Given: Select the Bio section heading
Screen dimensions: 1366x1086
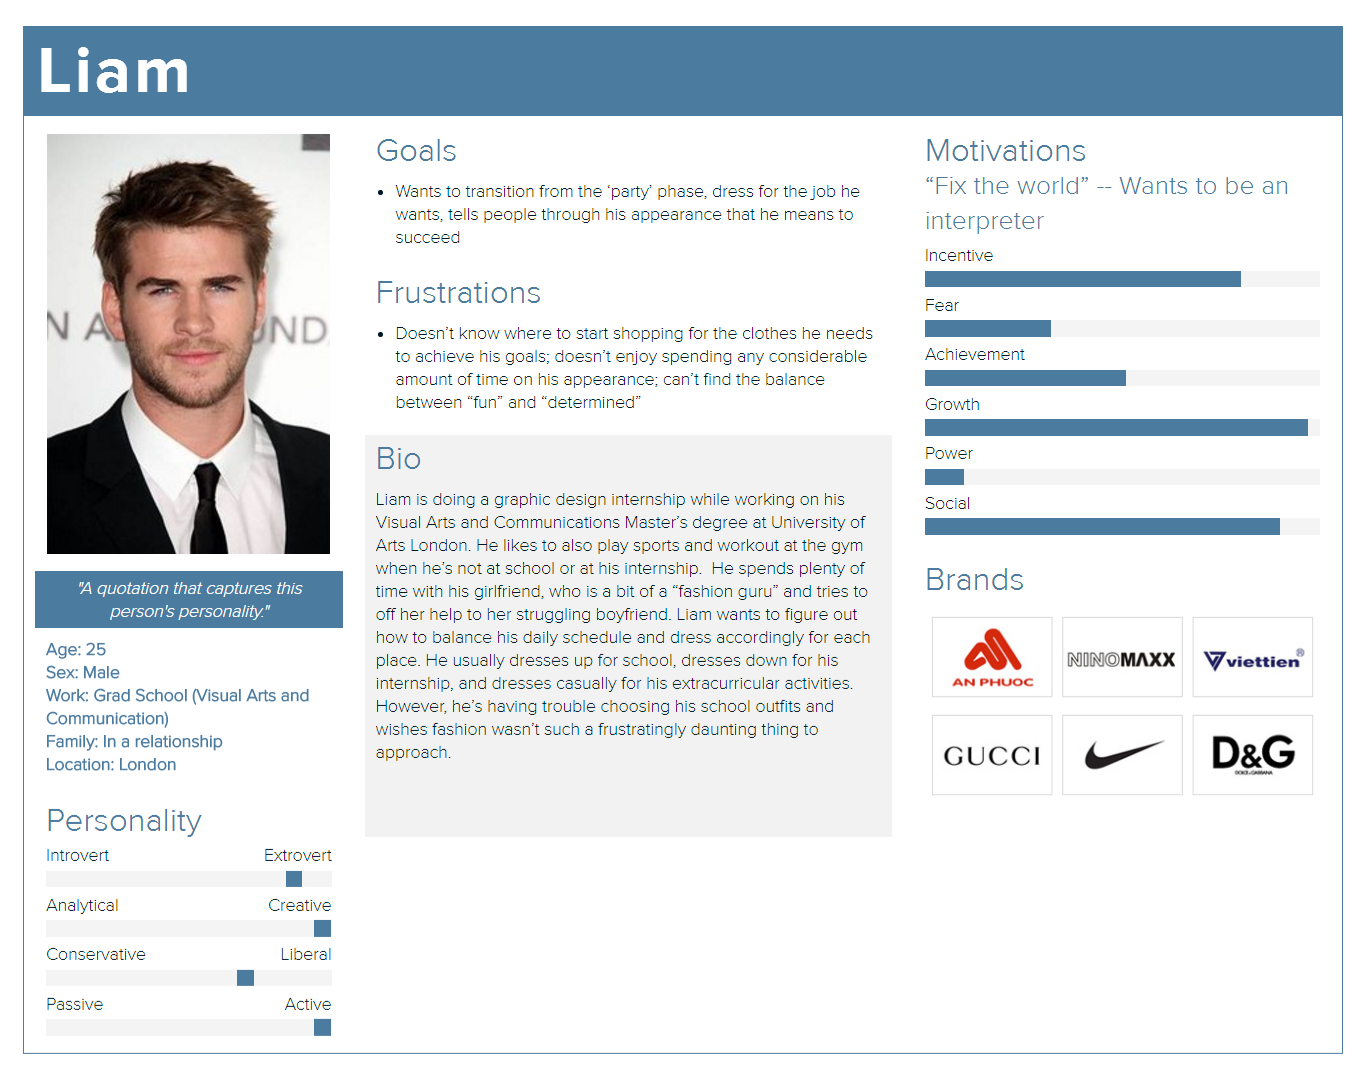Looking at the screenshot, I should pos(398,459).
